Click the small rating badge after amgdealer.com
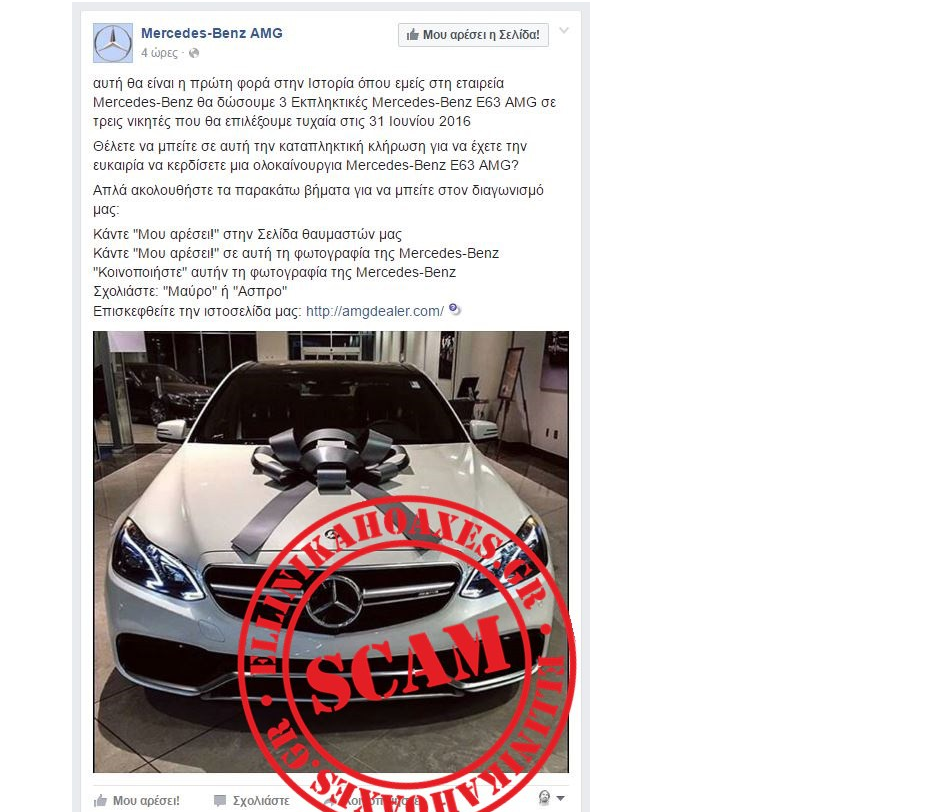The image size is (932, 812). (455, 309)
